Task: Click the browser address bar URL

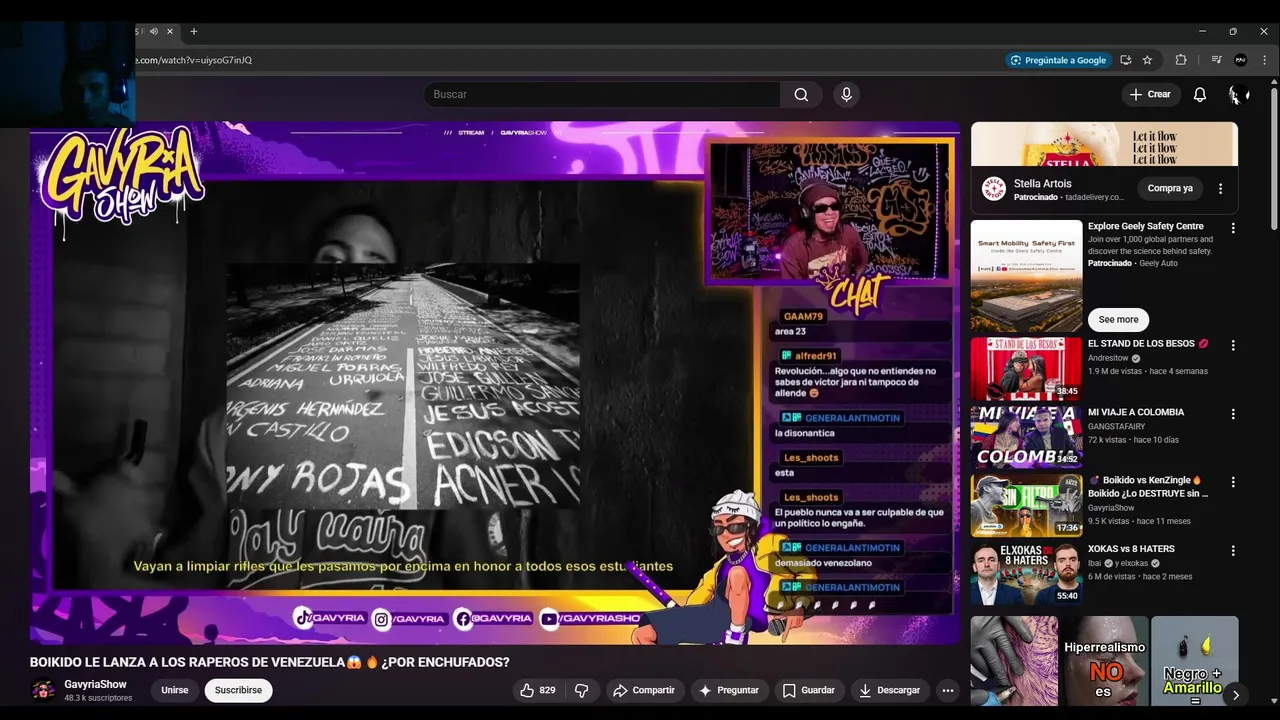Action: (193, 60)
